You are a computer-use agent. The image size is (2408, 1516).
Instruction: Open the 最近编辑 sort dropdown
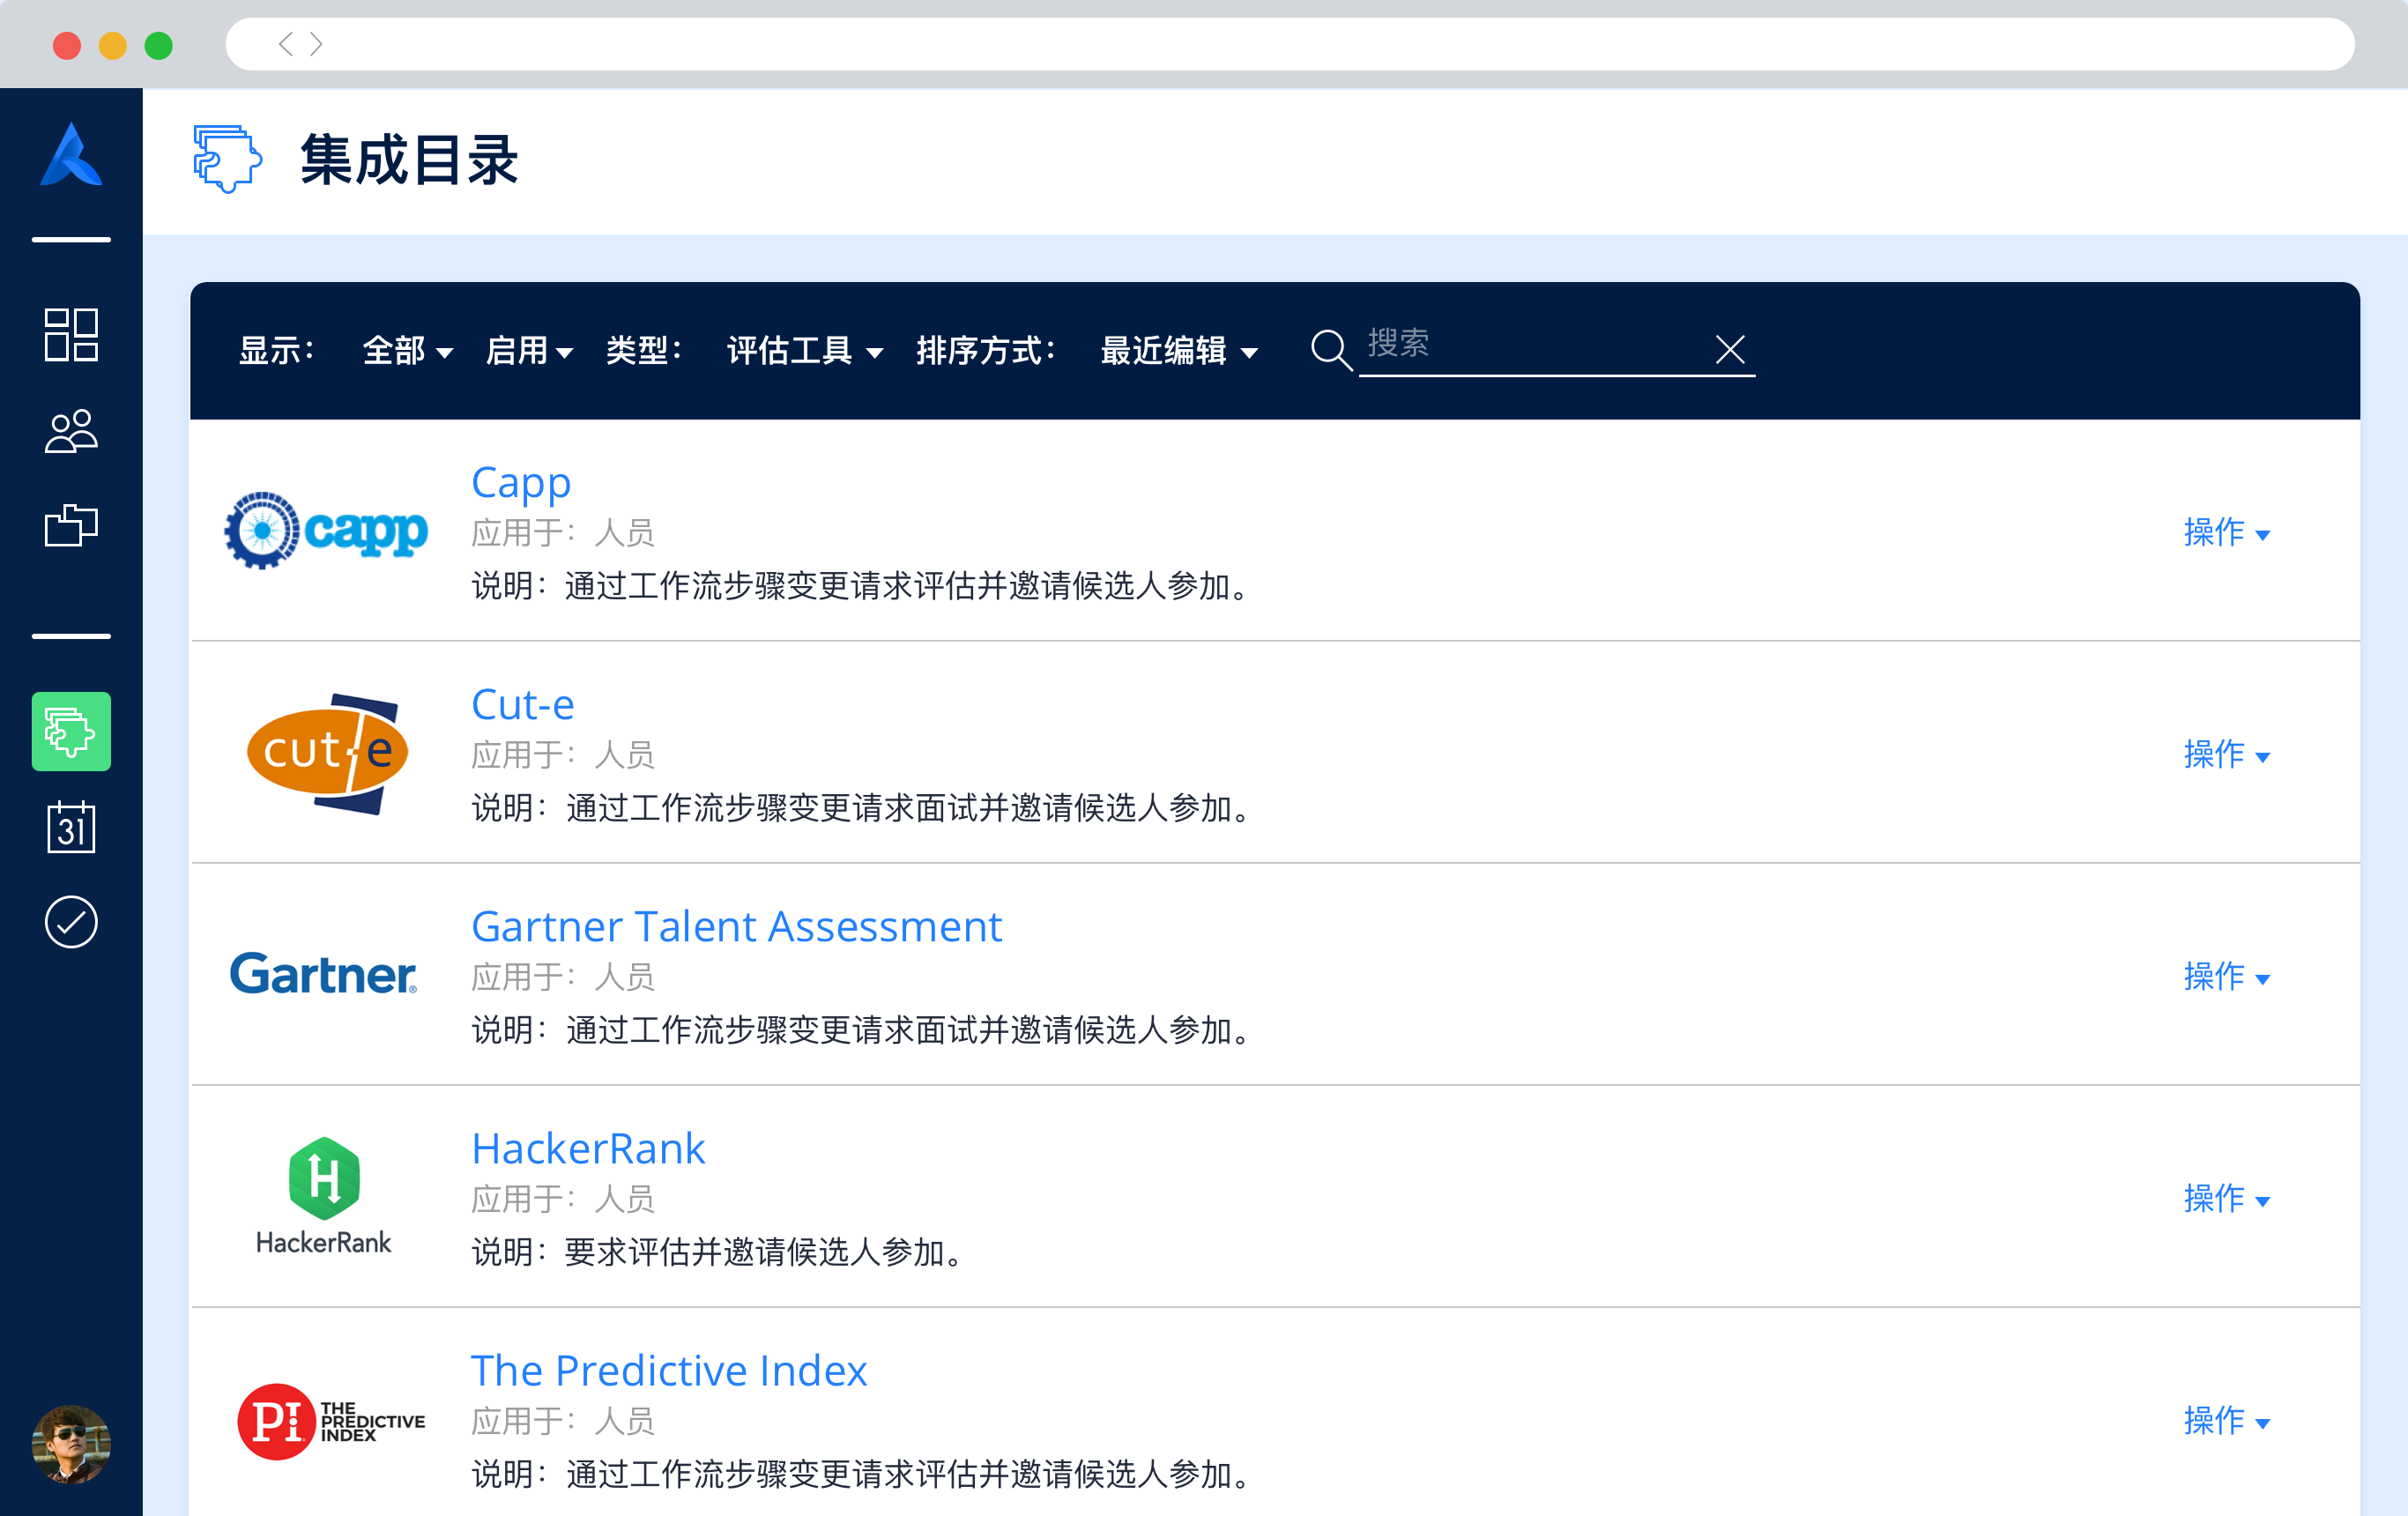coord(1179,350)
